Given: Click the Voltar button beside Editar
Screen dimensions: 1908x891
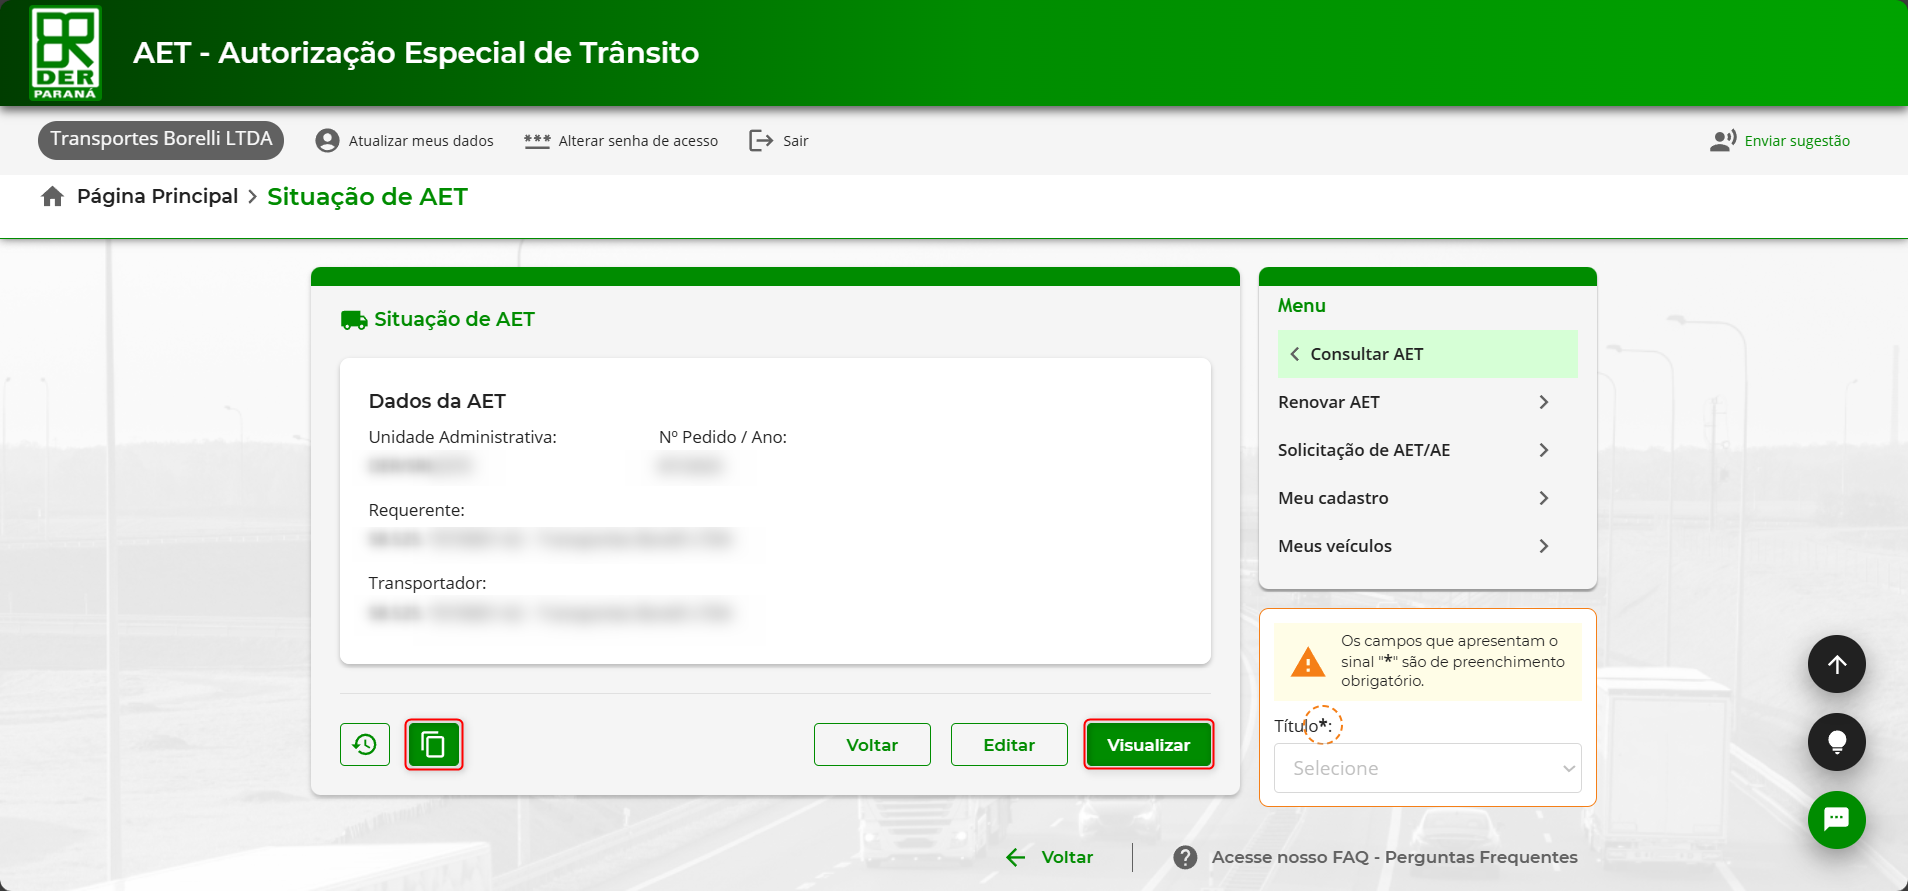Looking at the screenshot, I should coord(872,745).
